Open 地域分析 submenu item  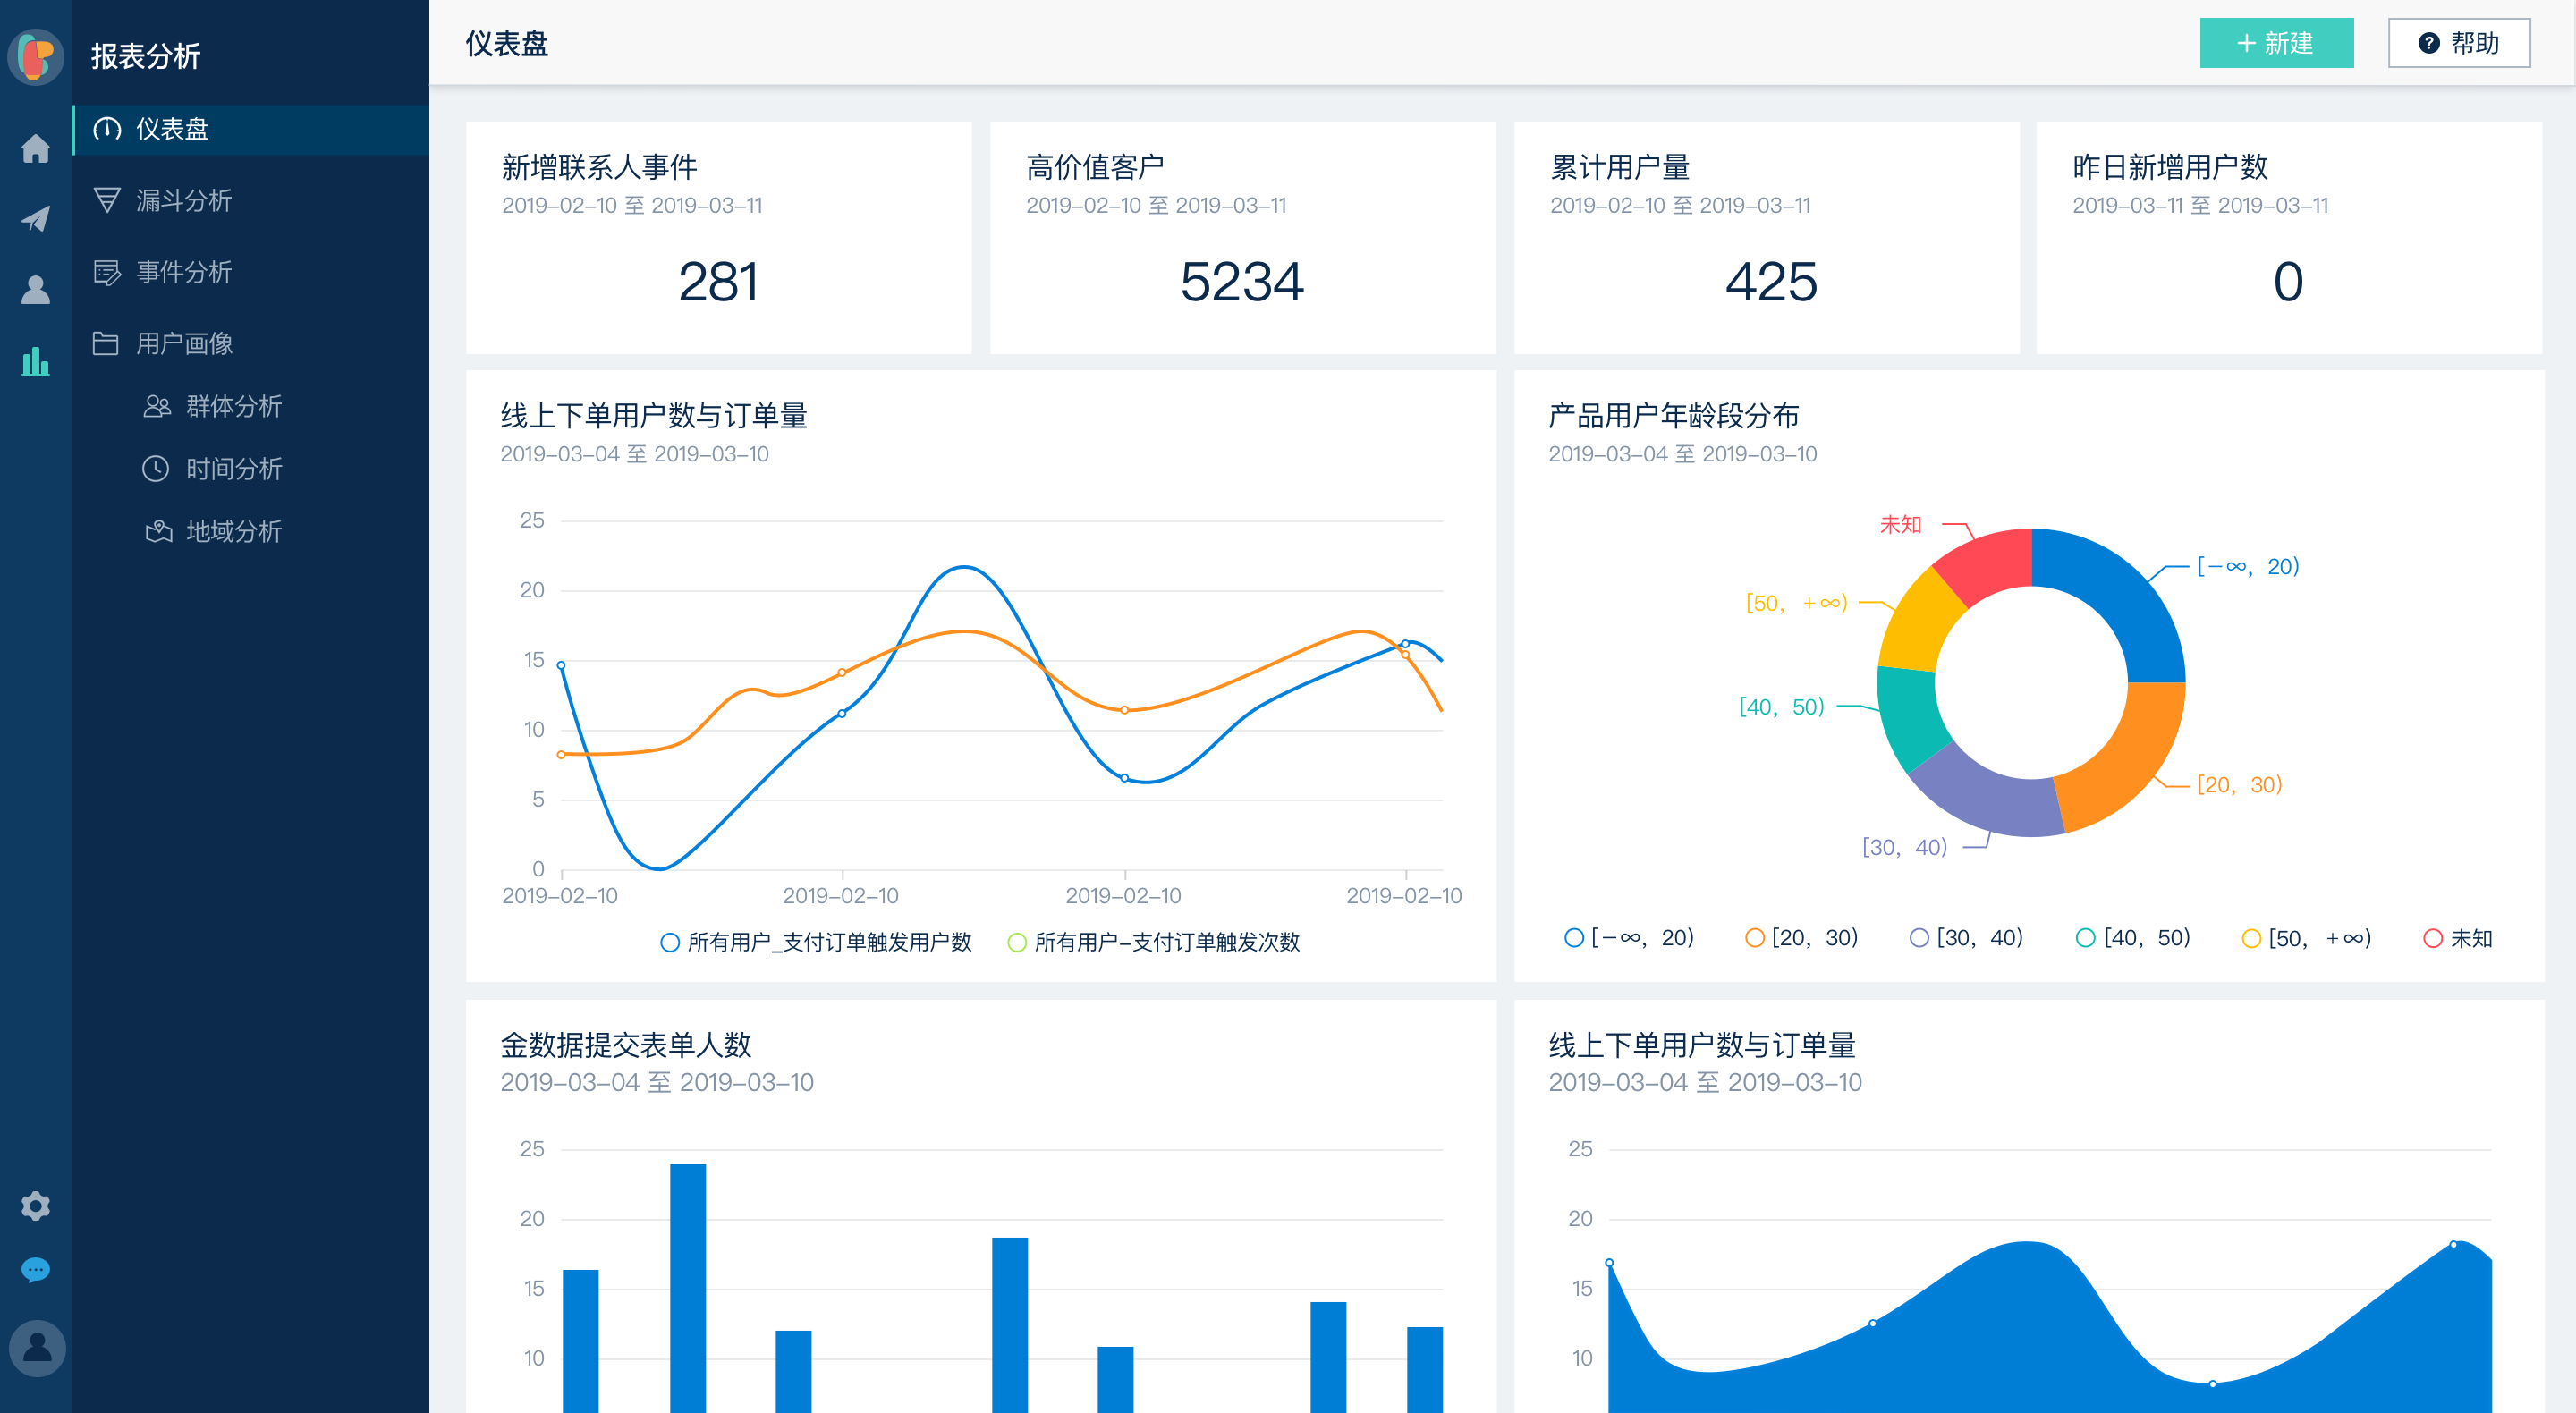point(250,531)
